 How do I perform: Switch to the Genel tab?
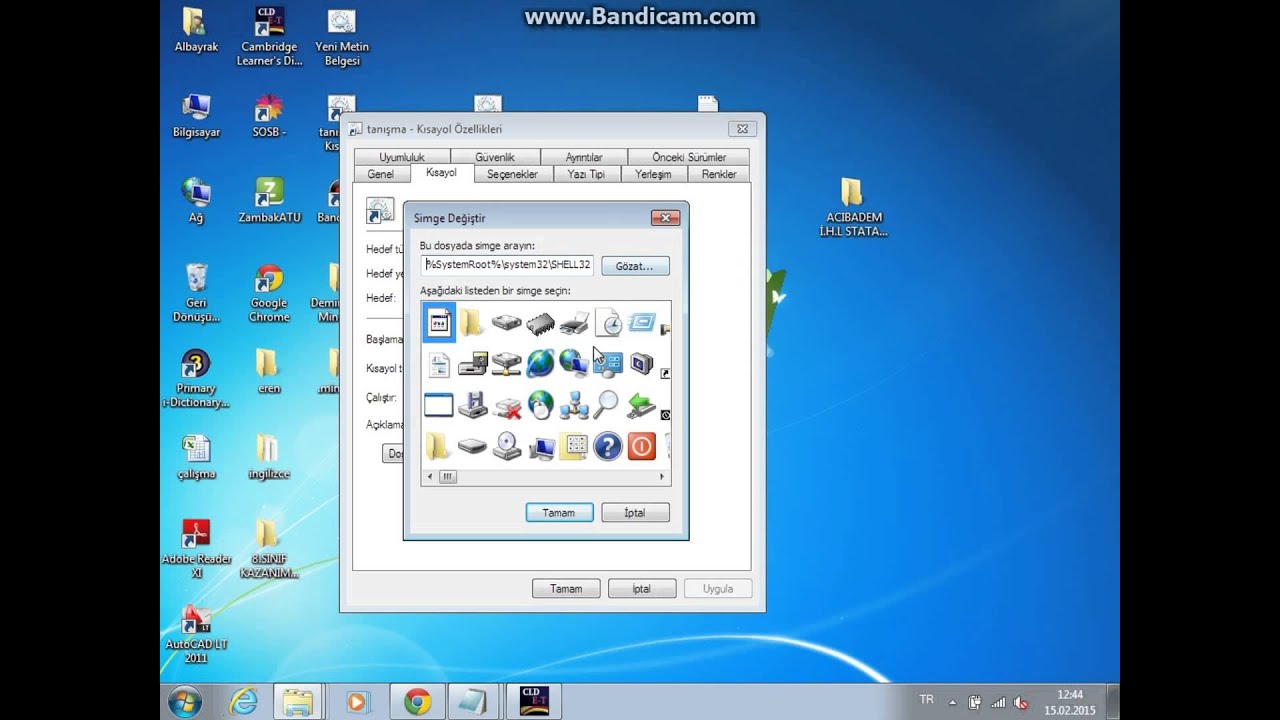[x=381, y=174]
